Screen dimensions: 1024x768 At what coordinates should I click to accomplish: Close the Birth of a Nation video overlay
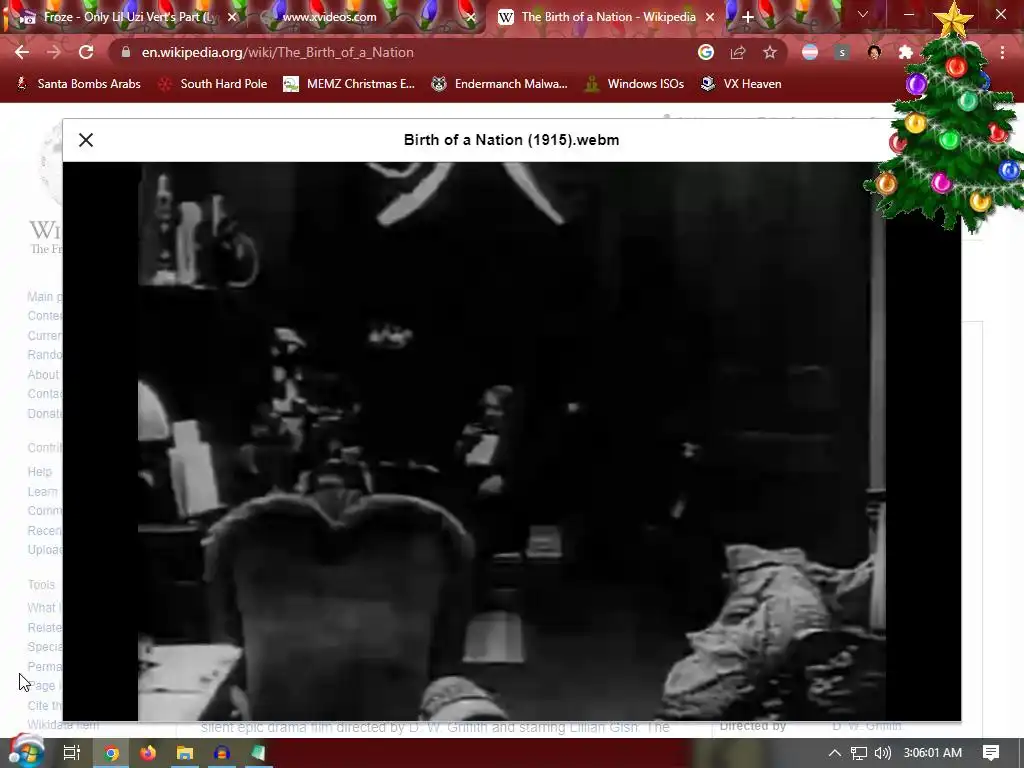(x=86, y=140)
